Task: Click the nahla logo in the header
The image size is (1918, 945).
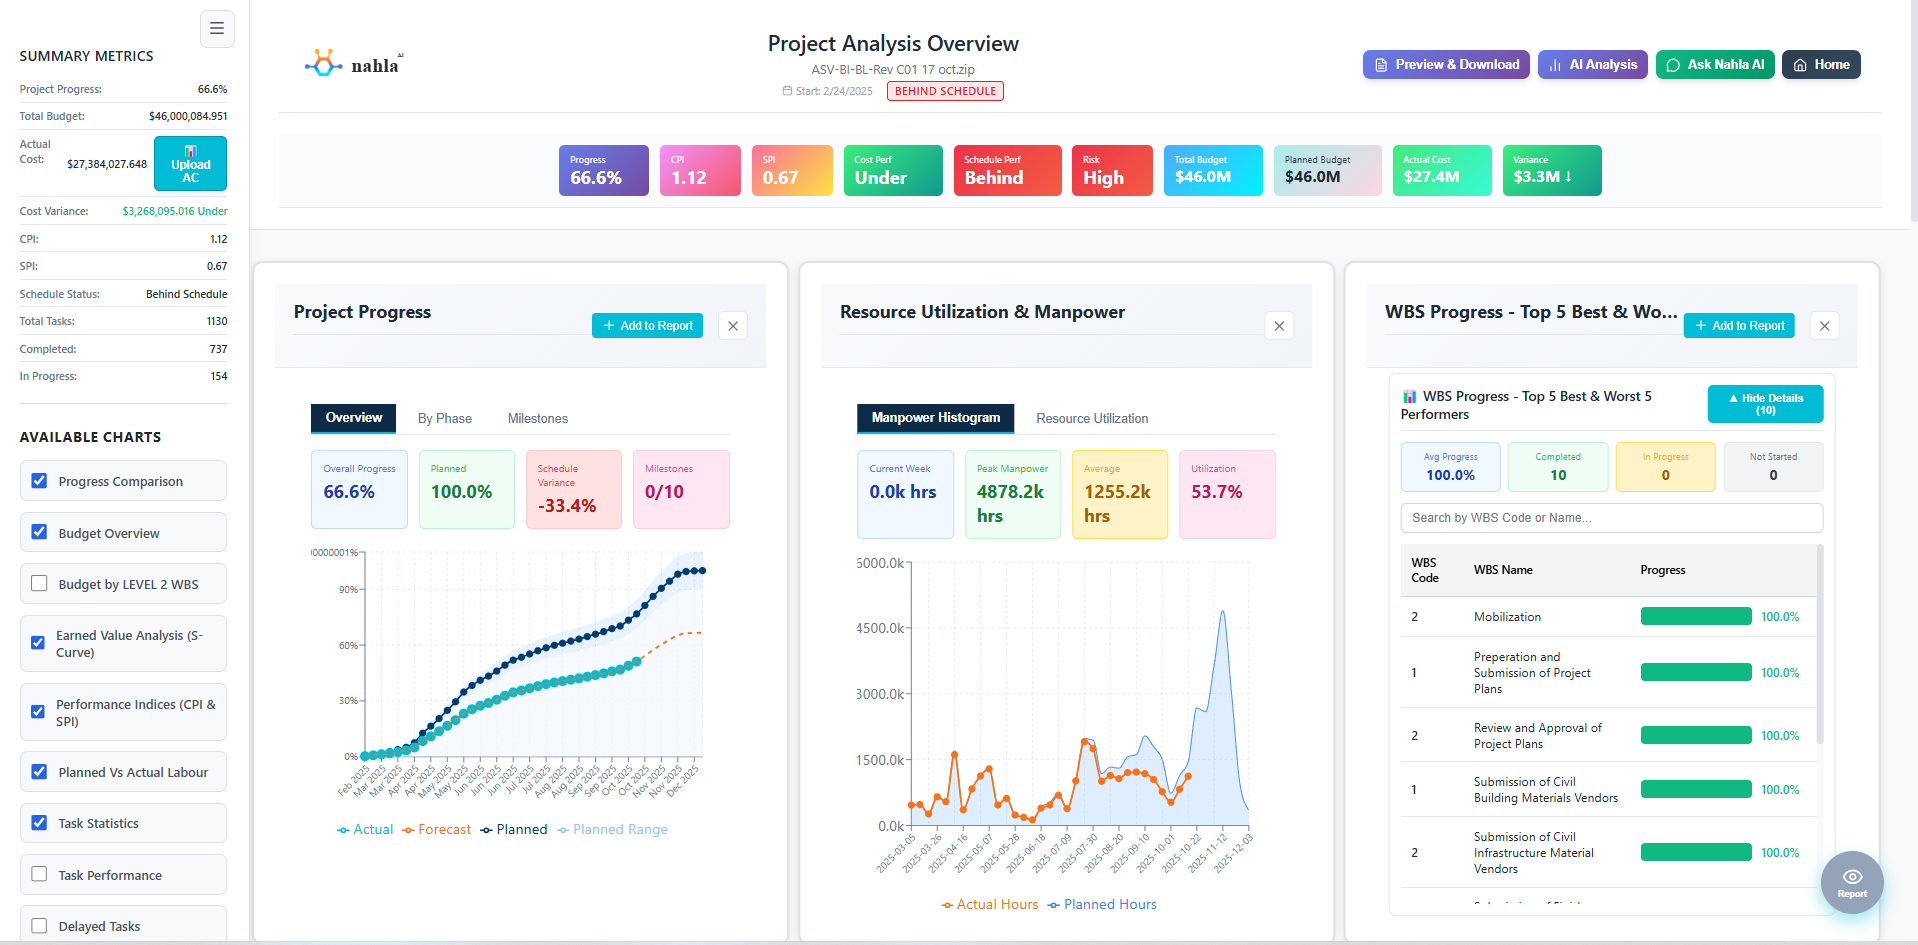Action: (355, 63)
